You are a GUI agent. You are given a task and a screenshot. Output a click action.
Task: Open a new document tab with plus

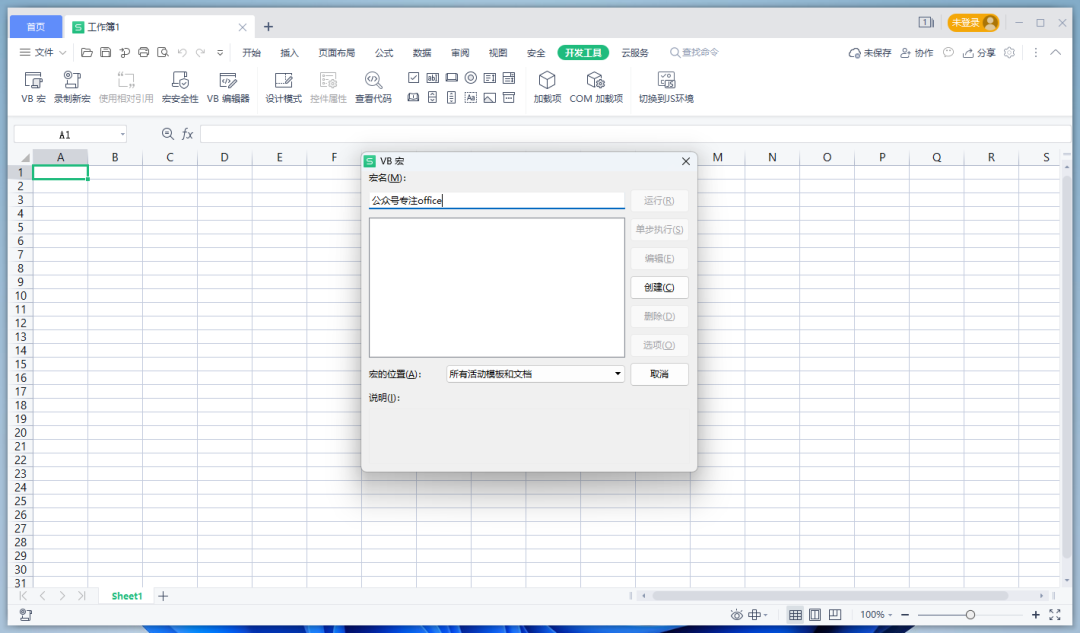[269, 27]
